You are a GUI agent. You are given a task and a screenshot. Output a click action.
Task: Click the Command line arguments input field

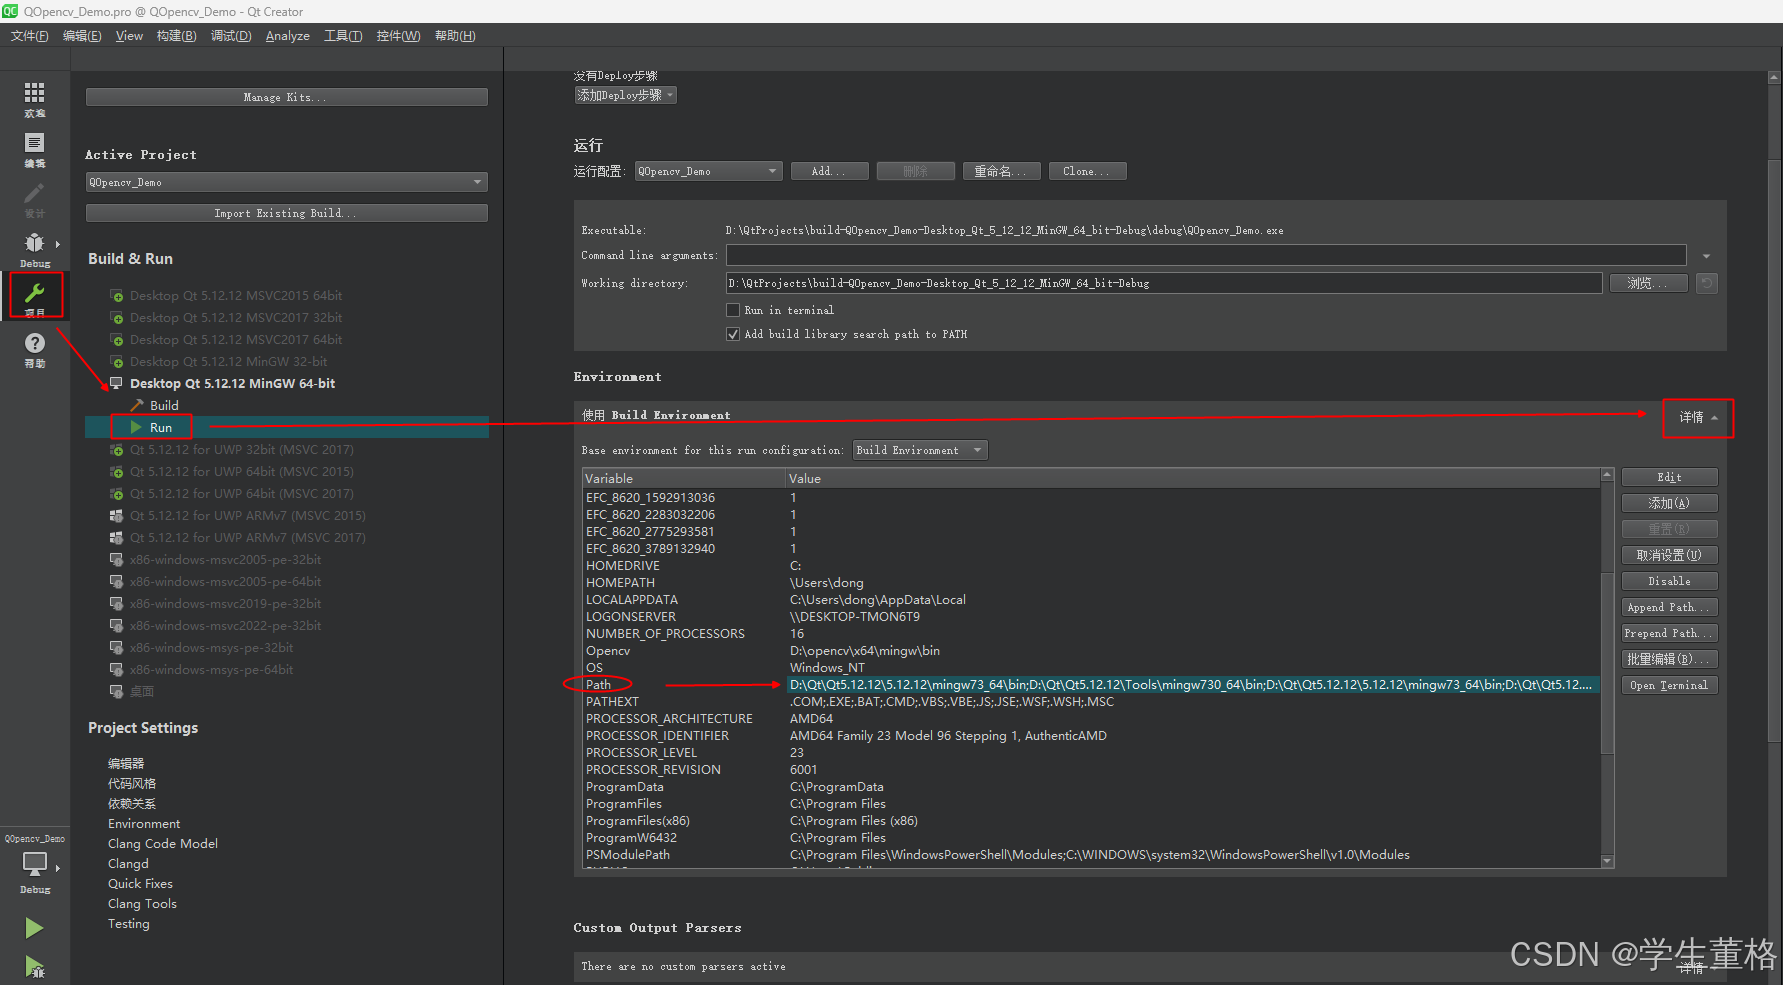tap(1206, 255)
